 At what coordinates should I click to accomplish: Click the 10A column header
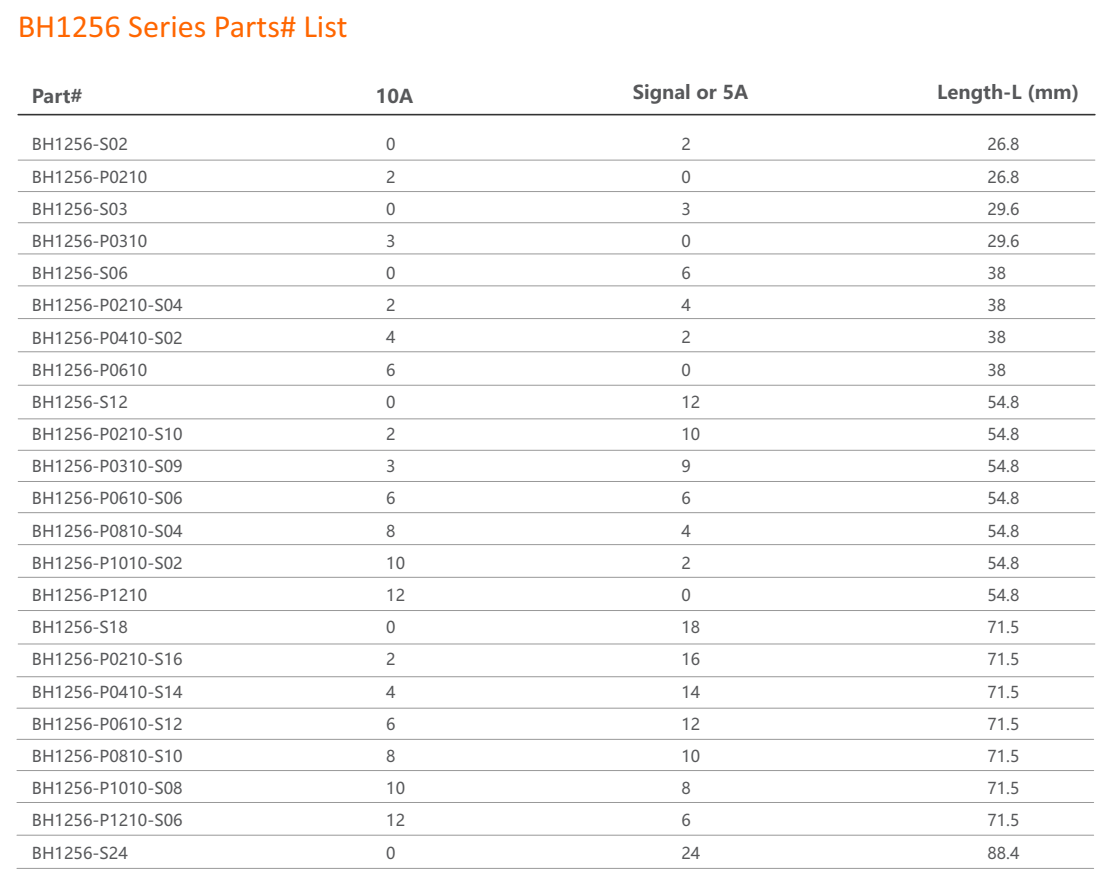(x=393, y=96)
